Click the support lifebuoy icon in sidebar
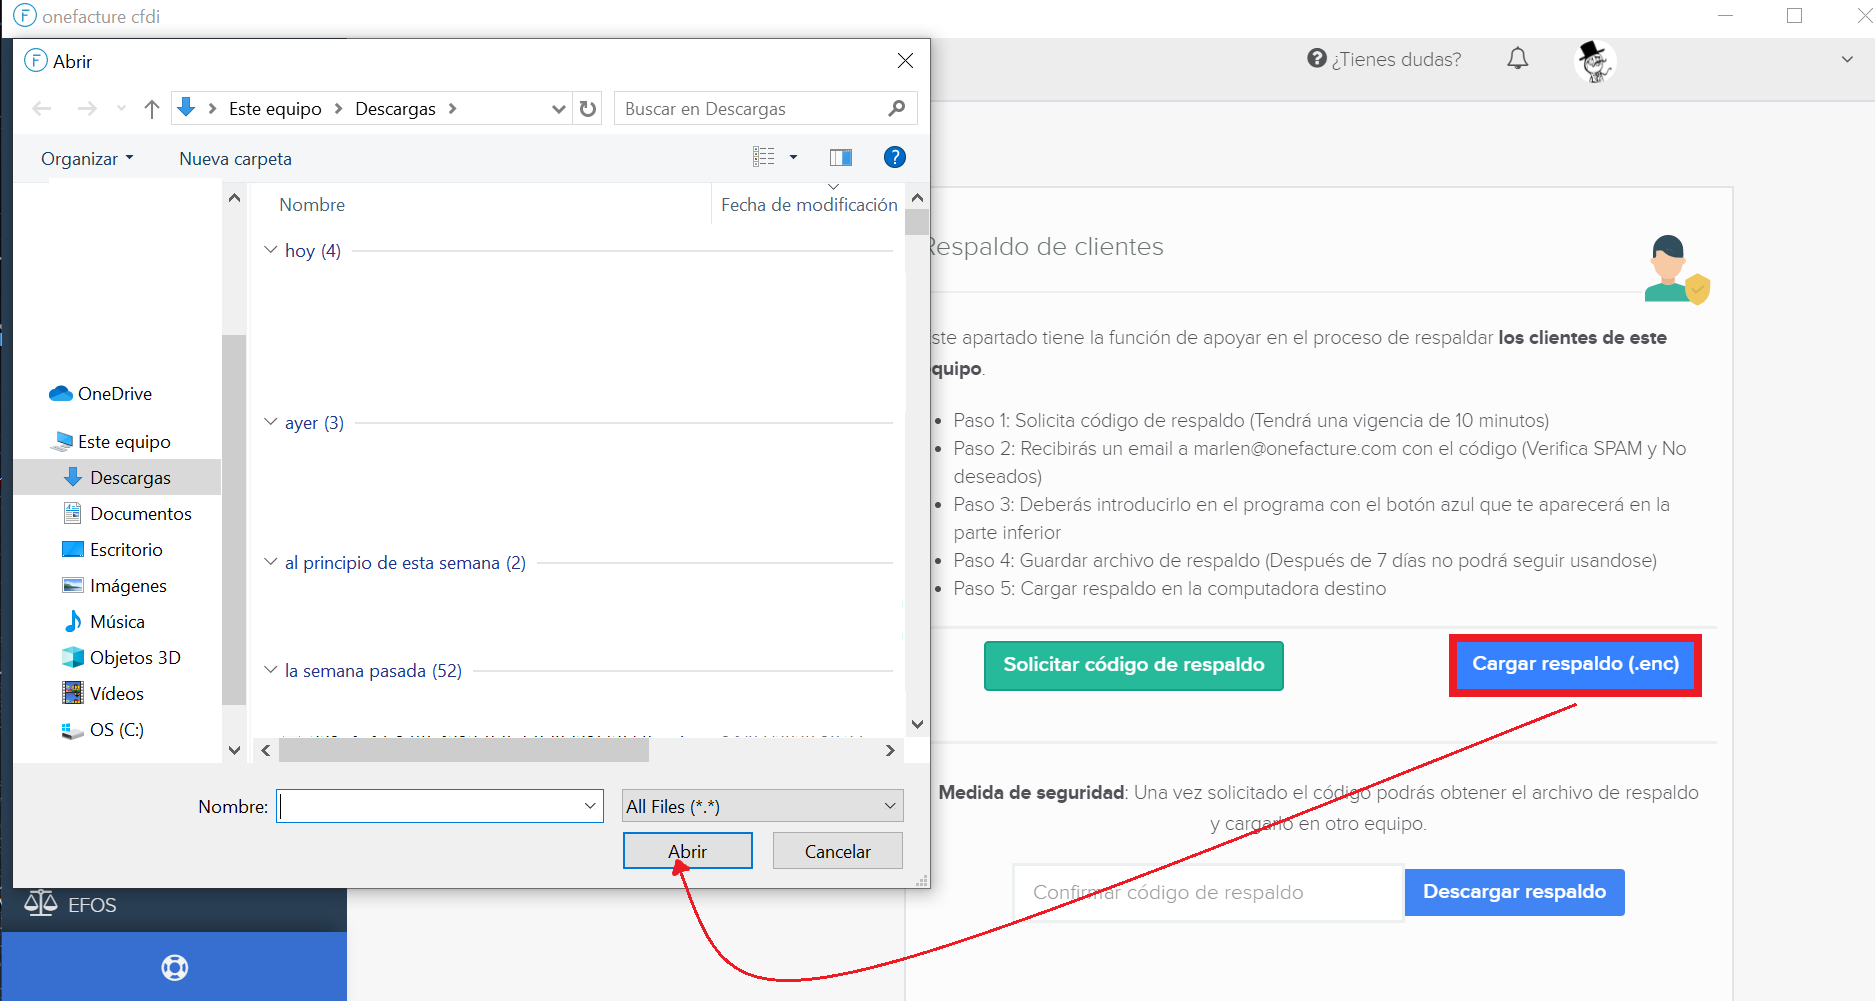 (175, 967)
